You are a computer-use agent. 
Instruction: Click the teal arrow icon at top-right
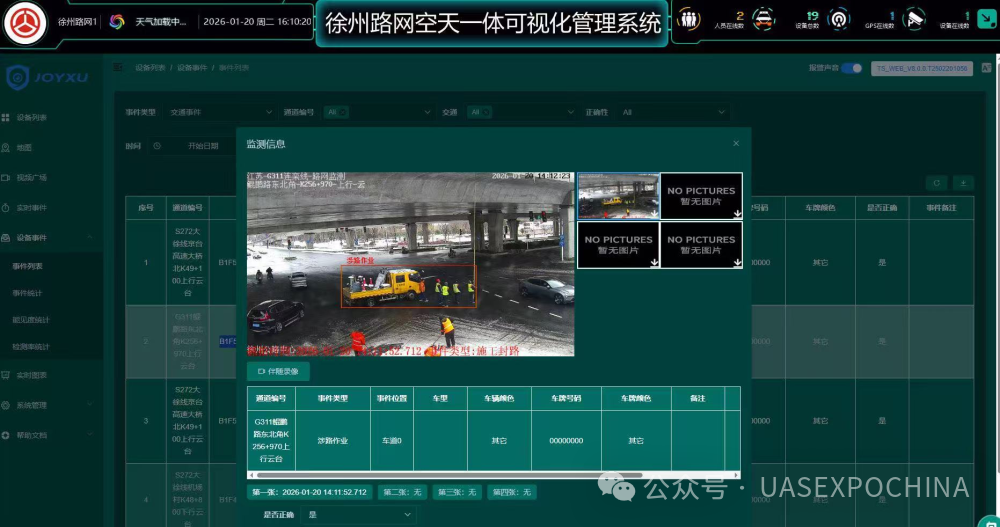pos(988,20)
